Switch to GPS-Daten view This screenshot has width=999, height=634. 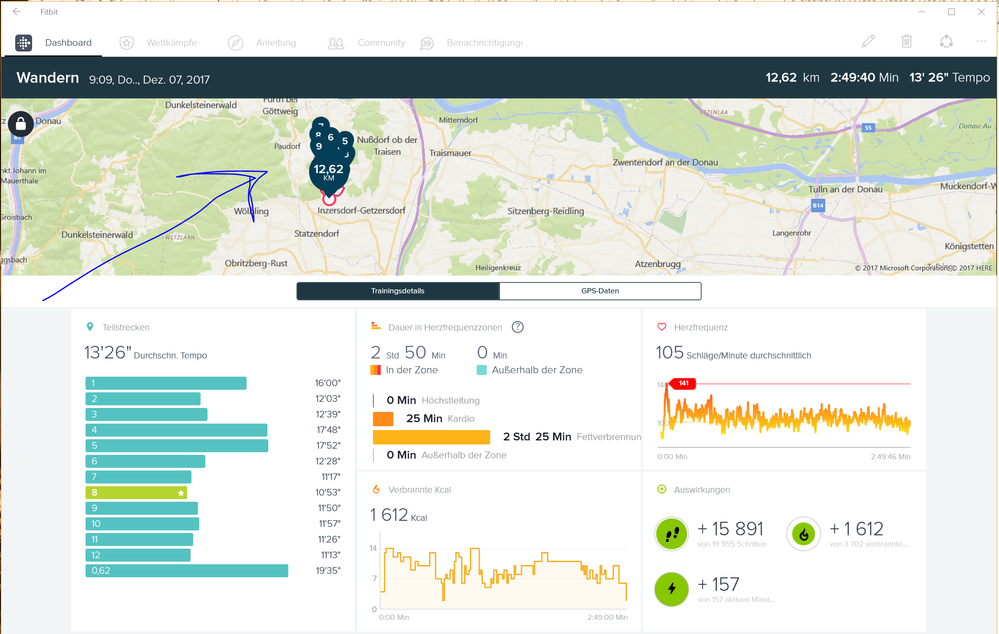(600, 291)
